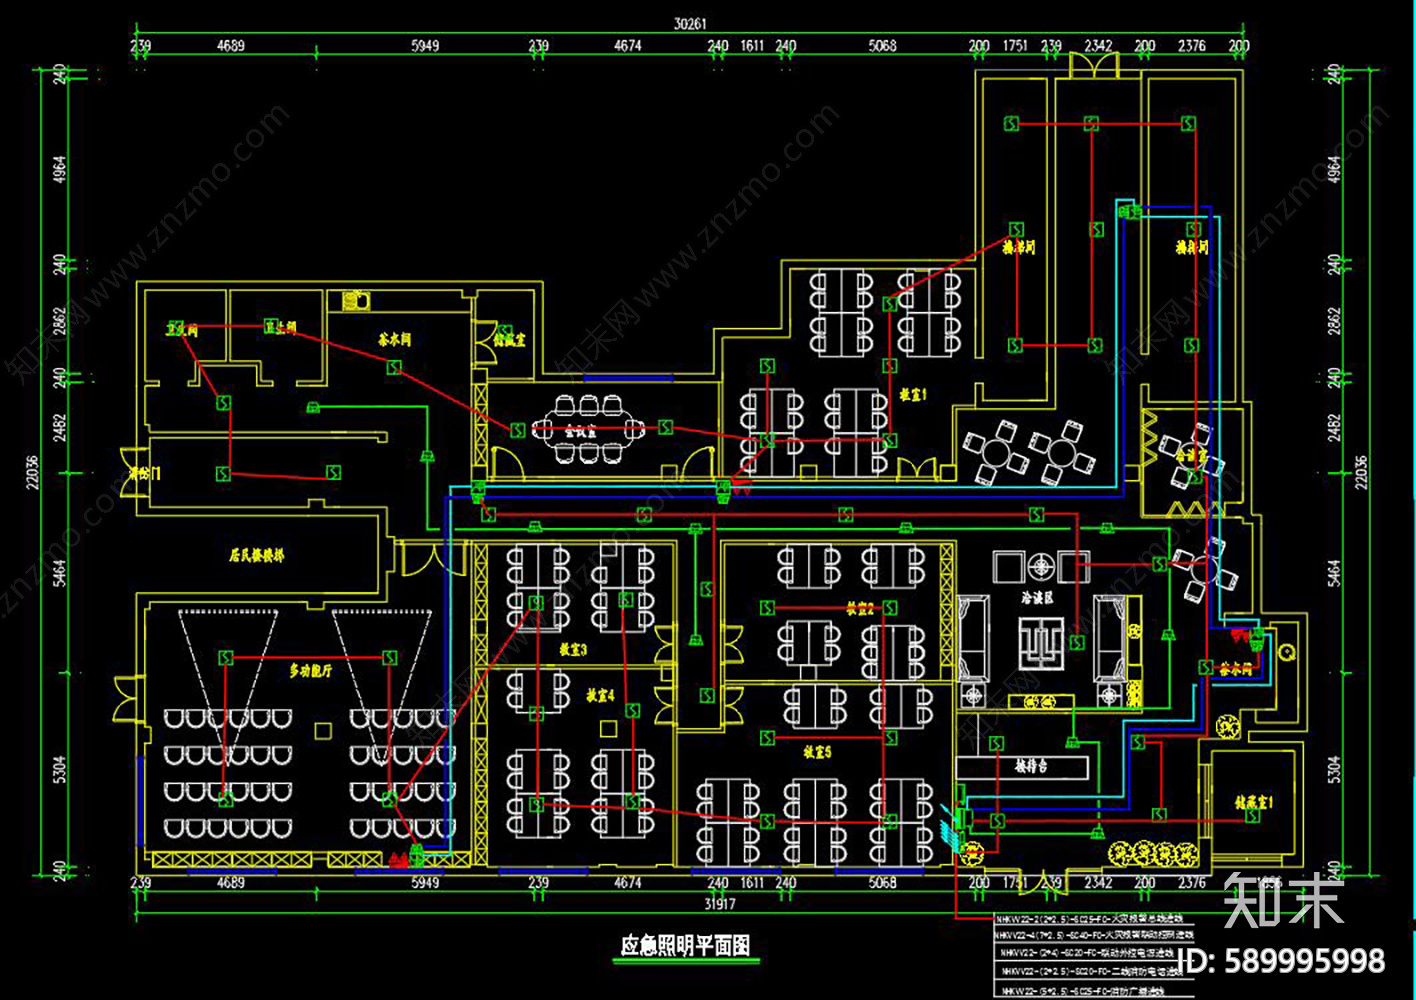This screenshot has width=1416, height=1000.
Task: Select the 教室2 room label
Action: tap(860, 608)
